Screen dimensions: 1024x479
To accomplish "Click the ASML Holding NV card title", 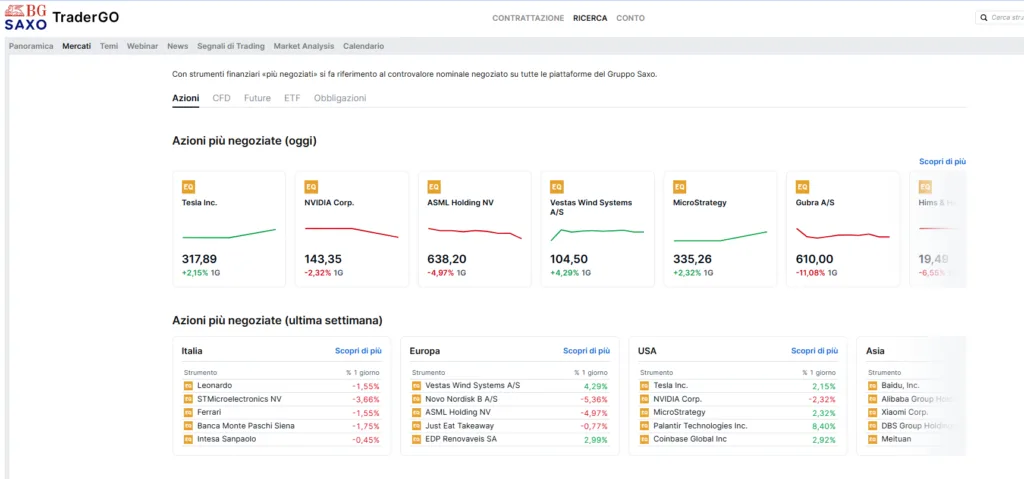I will [x=460, y=203].
